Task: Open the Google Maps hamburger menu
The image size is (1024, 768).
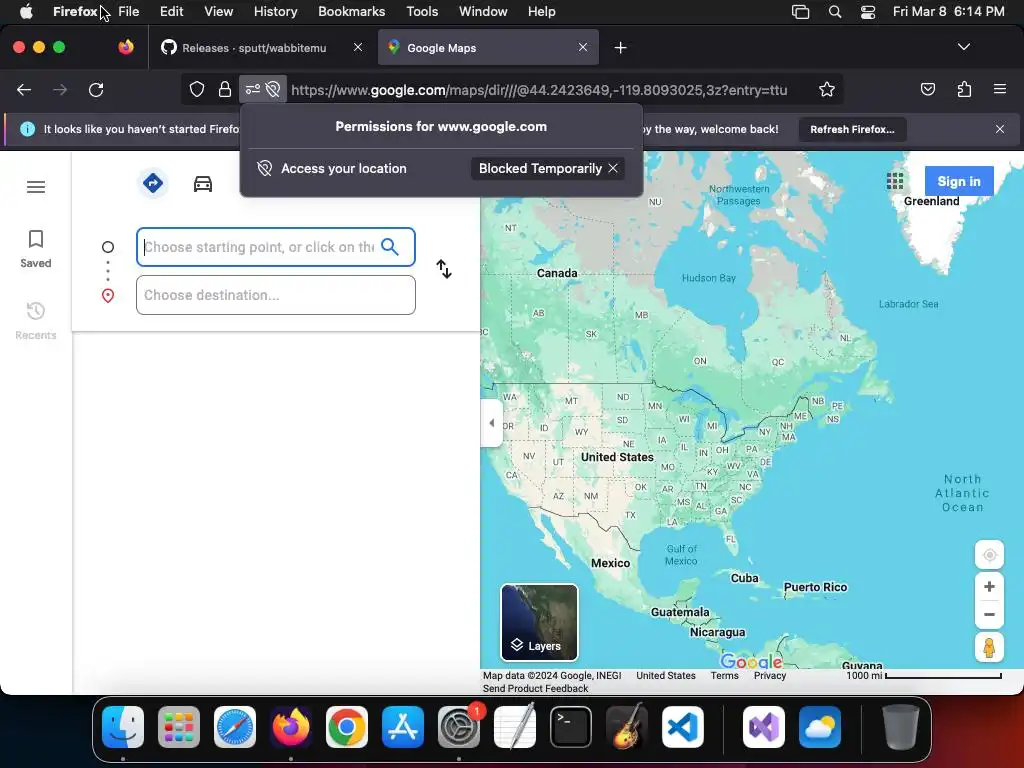Action: (36, 187)
